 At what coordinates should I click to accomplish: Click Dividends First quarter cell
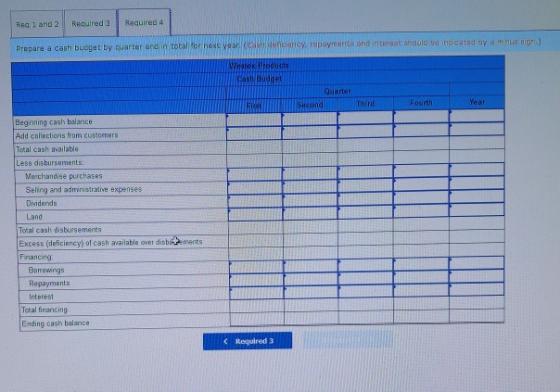tap(255, 202)
